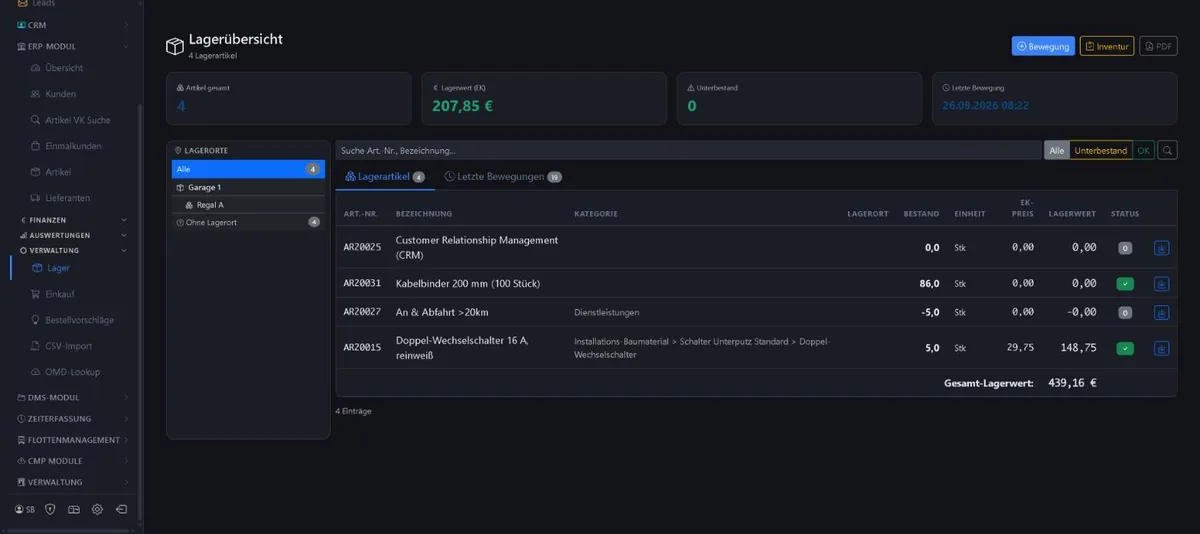Image resolution: width=1200 pixels, height=534 pixels.
Task: Click article number AR20031
Action: (362, 284)
